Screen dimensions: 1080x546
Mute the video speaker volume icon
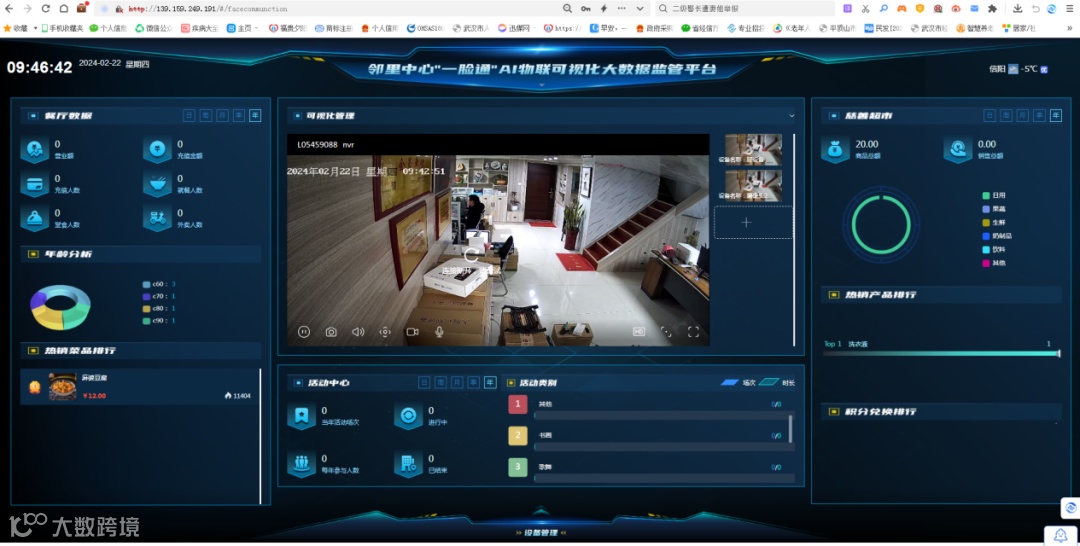[357, 332]
